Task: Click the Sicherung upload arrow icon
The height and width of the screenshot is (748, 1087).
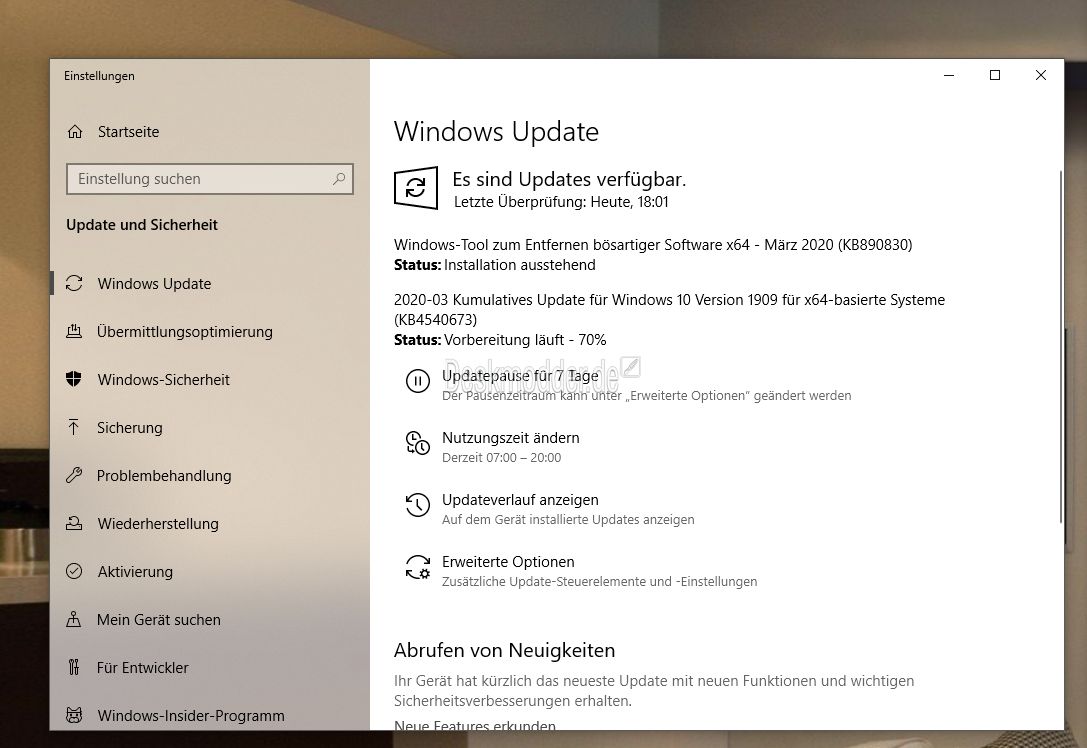Action: tap(73, 427)
